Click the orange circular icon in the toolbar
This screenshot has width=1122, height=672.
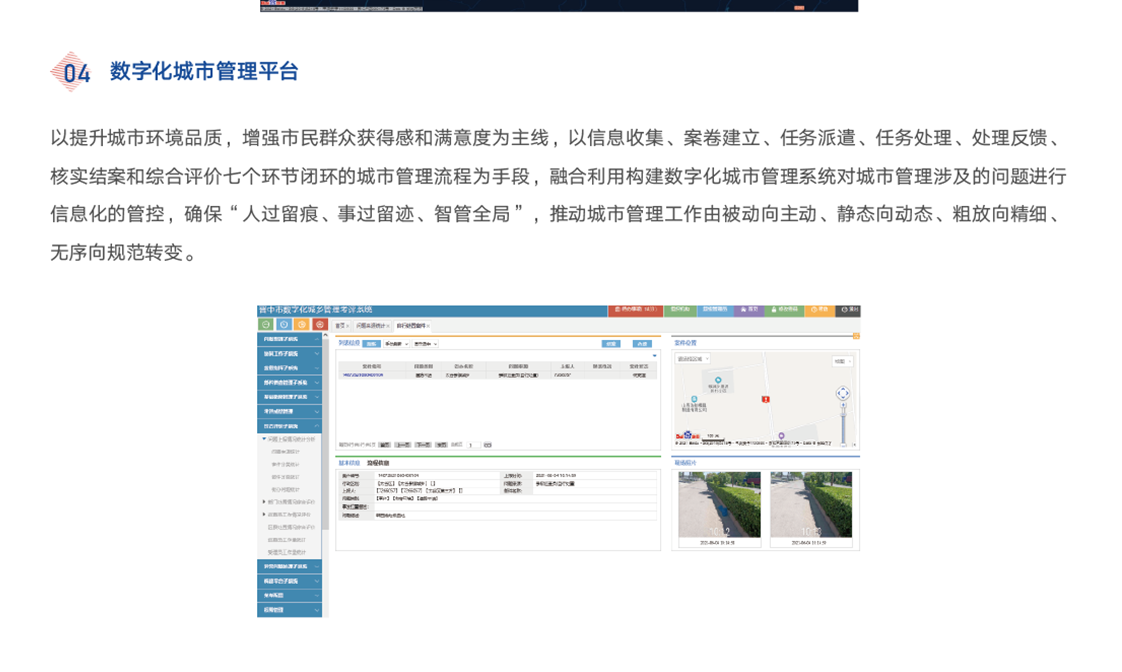(302, 325)
